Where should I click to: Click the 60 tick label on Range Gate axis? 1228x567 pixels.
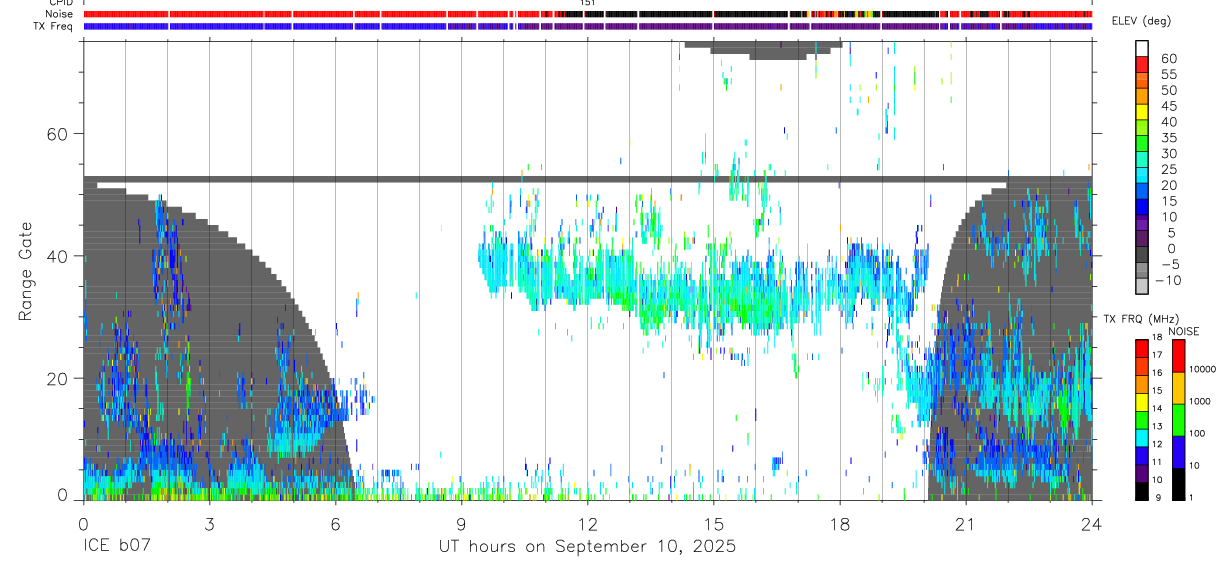coord(59,134)
